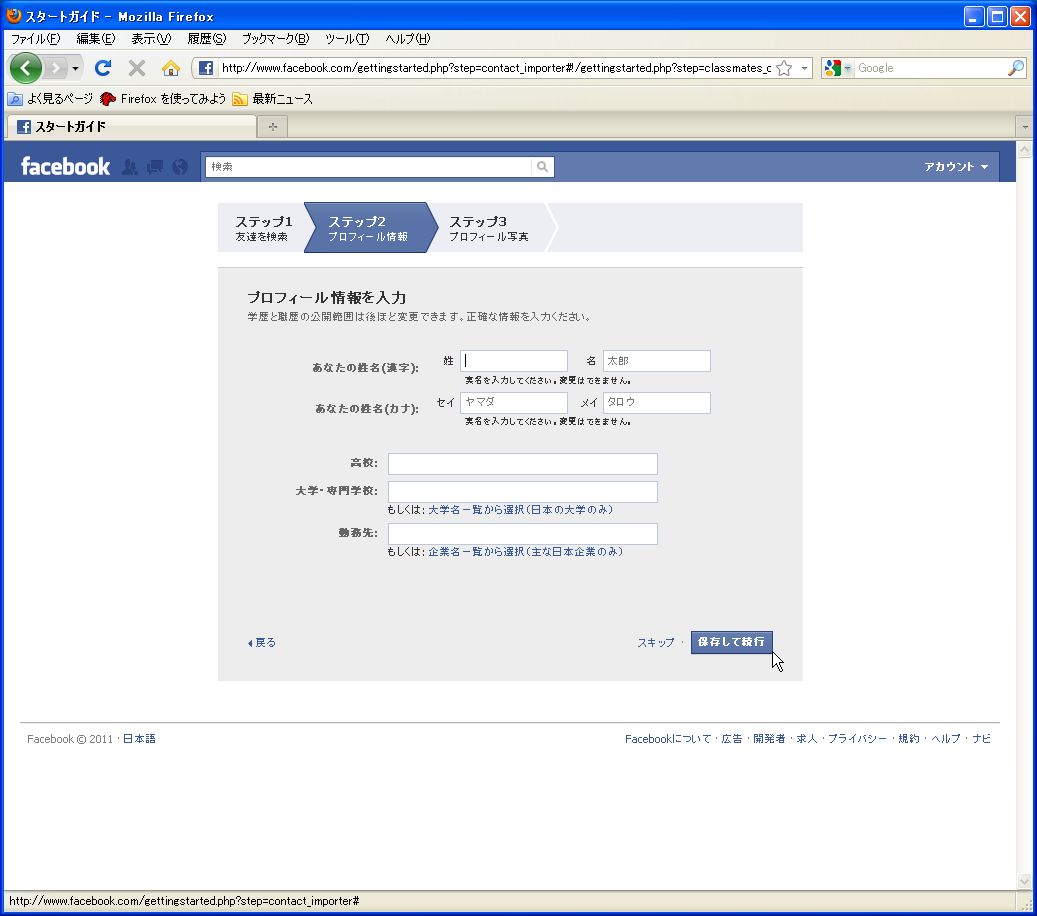The width and height of the screenshot is (1037, 916).
Task: Click the 高校 high school input field
Action: pos(522,464)
